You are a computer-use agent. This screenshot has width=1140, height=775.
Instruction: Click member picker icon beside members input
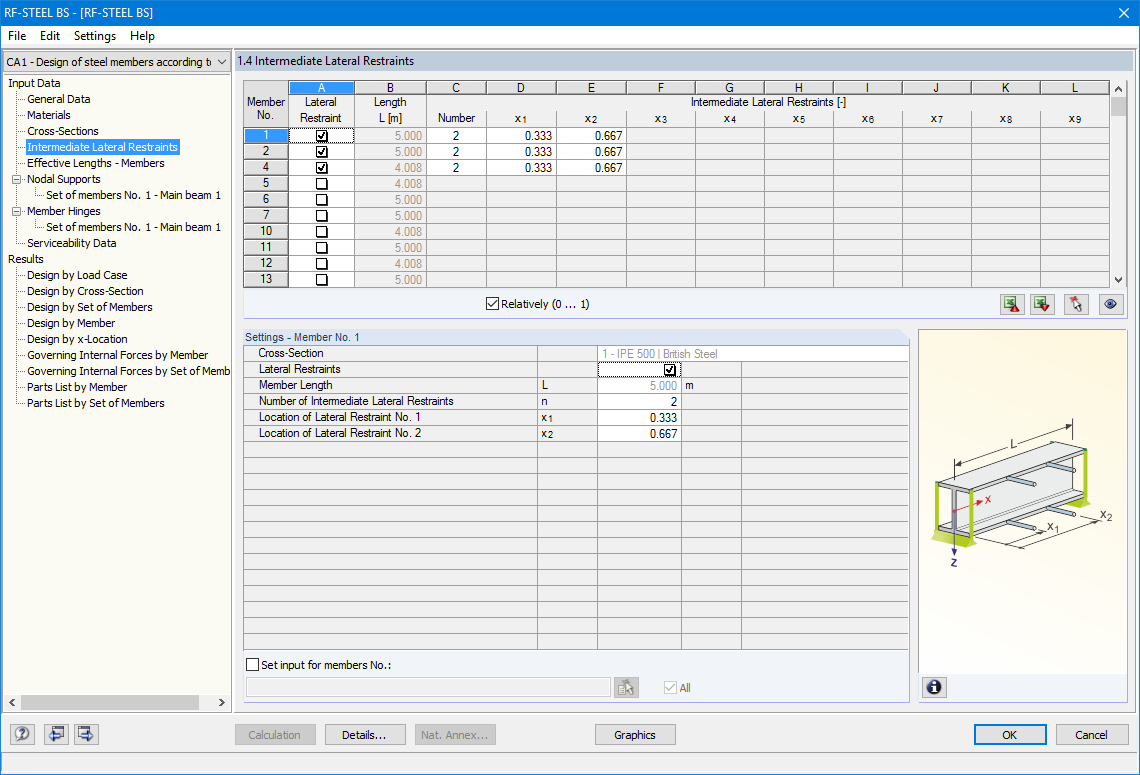tap(626, 687)
